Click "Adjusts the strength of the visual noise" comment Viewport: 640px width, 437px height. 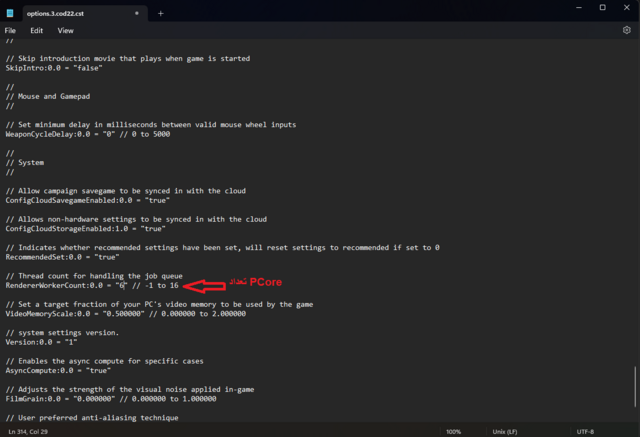coord(130,389)
